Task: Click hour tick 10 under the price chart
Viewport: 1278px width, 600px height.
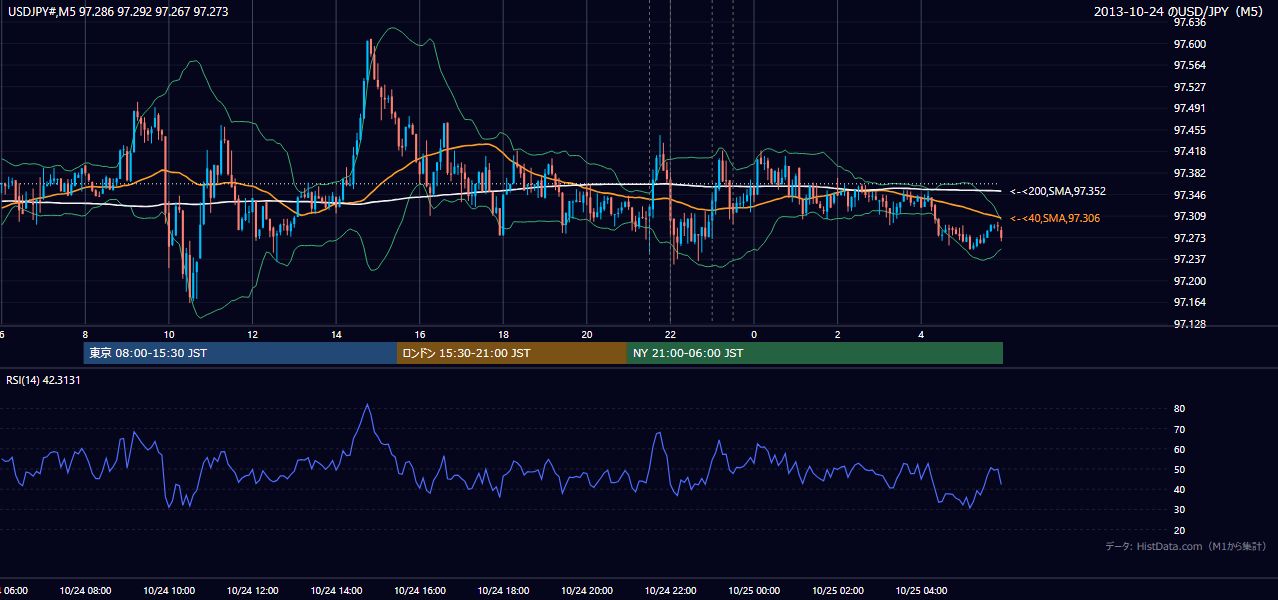Action: pyautogui.click(x=169, y=335)
